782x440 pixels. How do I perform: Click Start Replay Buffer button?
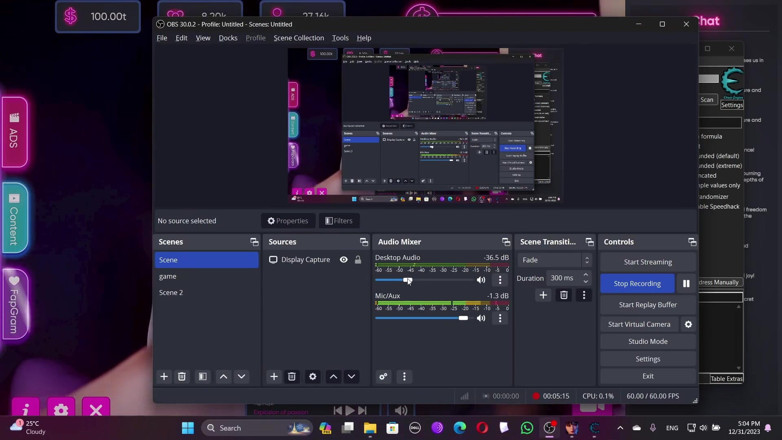pos(648,305)
